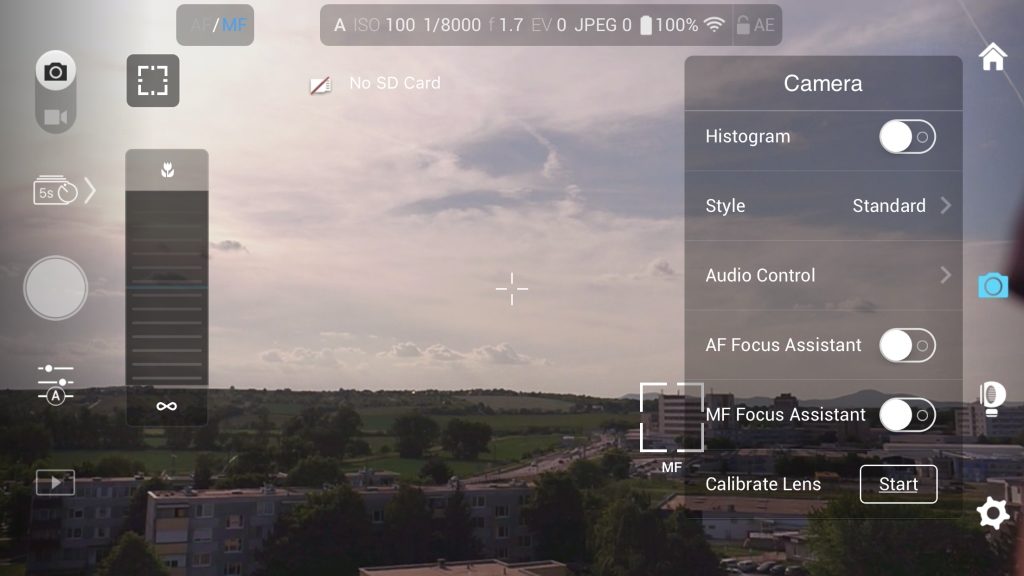1024x576 pixels.
Task: Turn on MF Focus Assistant
Action: pyautogui.click(x=907, y=414)
